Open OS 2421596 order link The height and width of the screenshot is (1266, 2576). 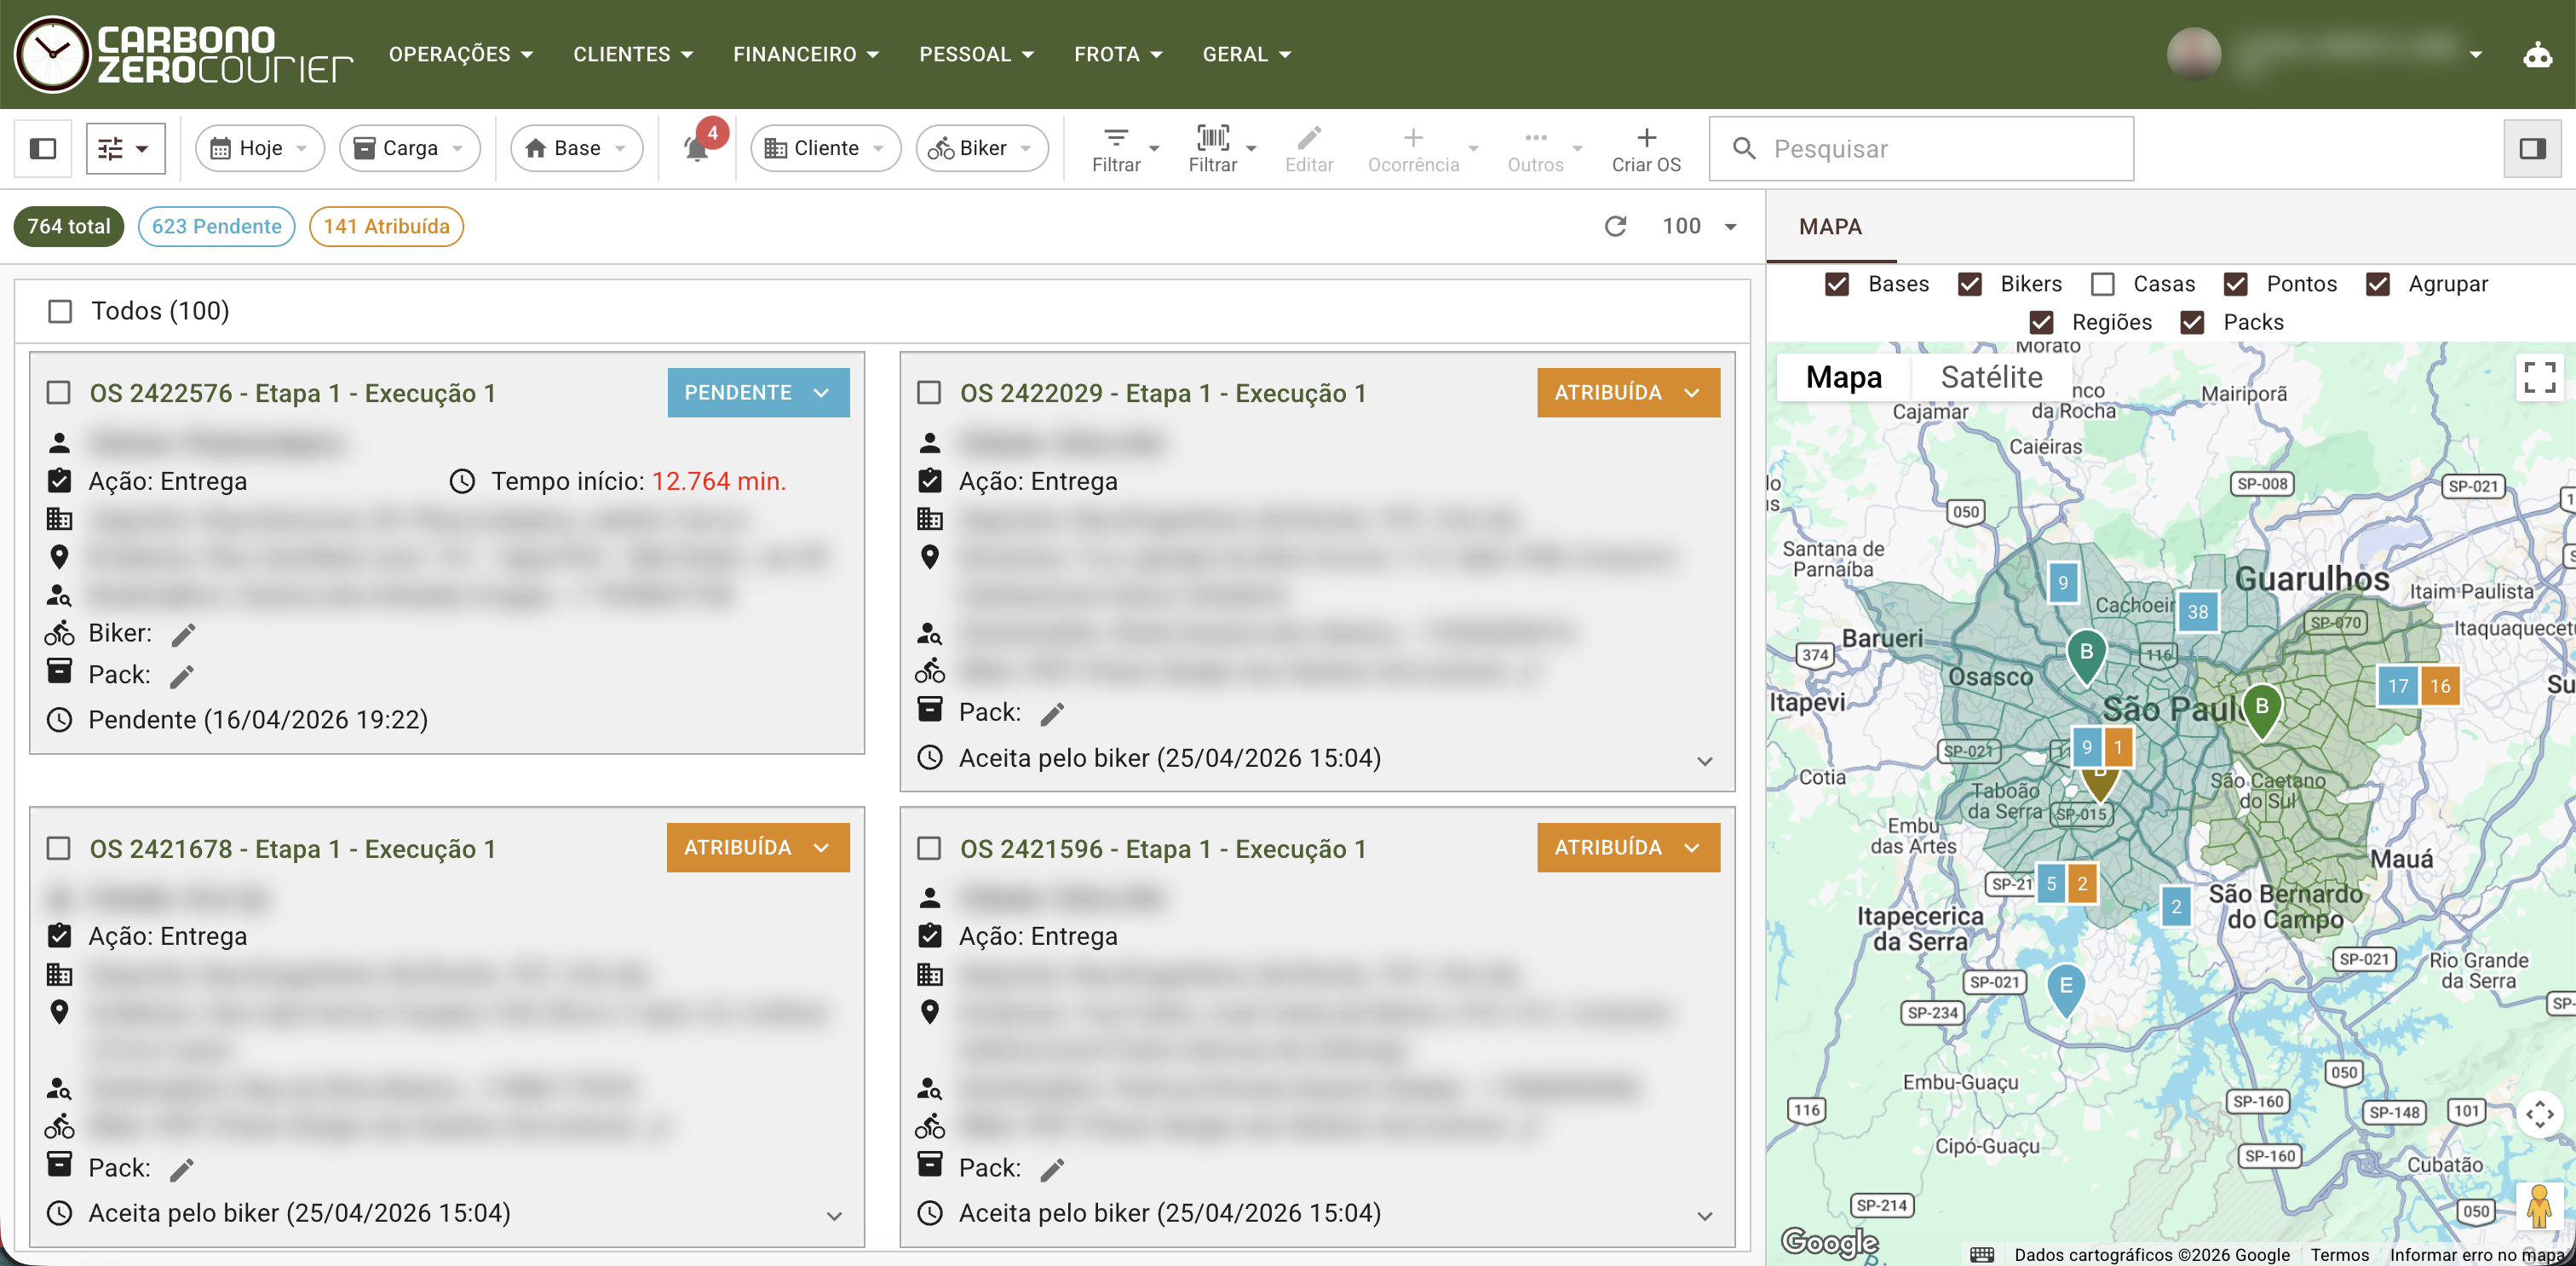coord(1162,849)
